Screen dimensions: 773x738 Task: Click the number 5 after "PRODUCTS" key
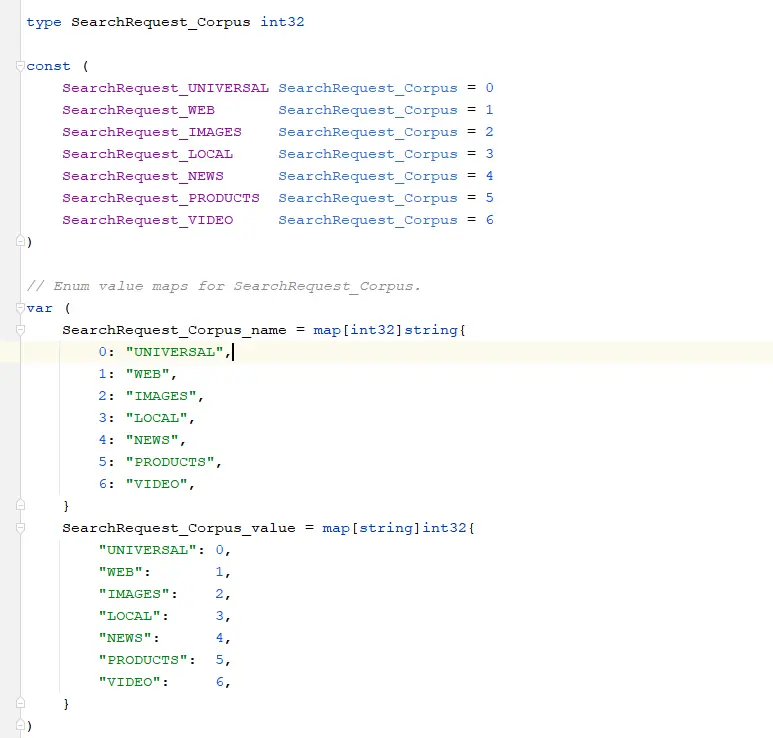(x=219, y=660)
